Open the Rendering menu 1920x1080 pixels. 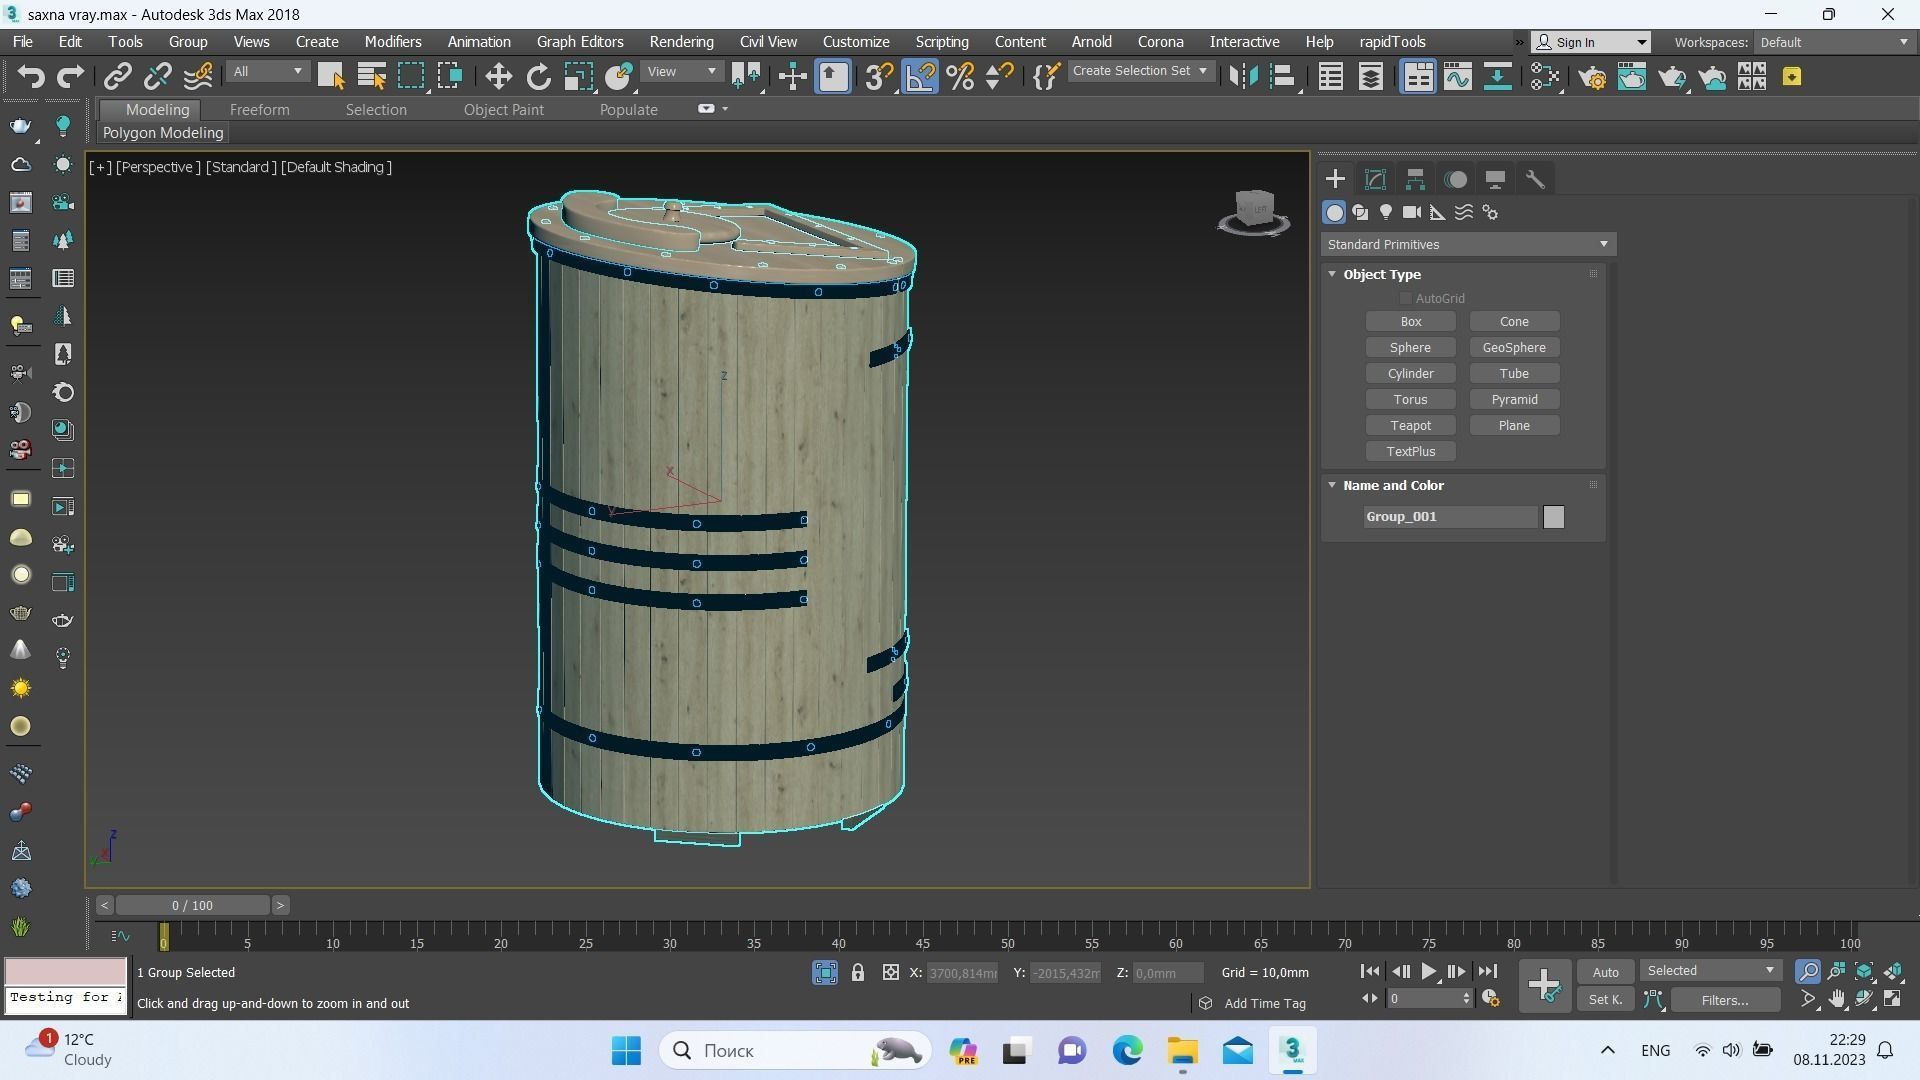681,42
